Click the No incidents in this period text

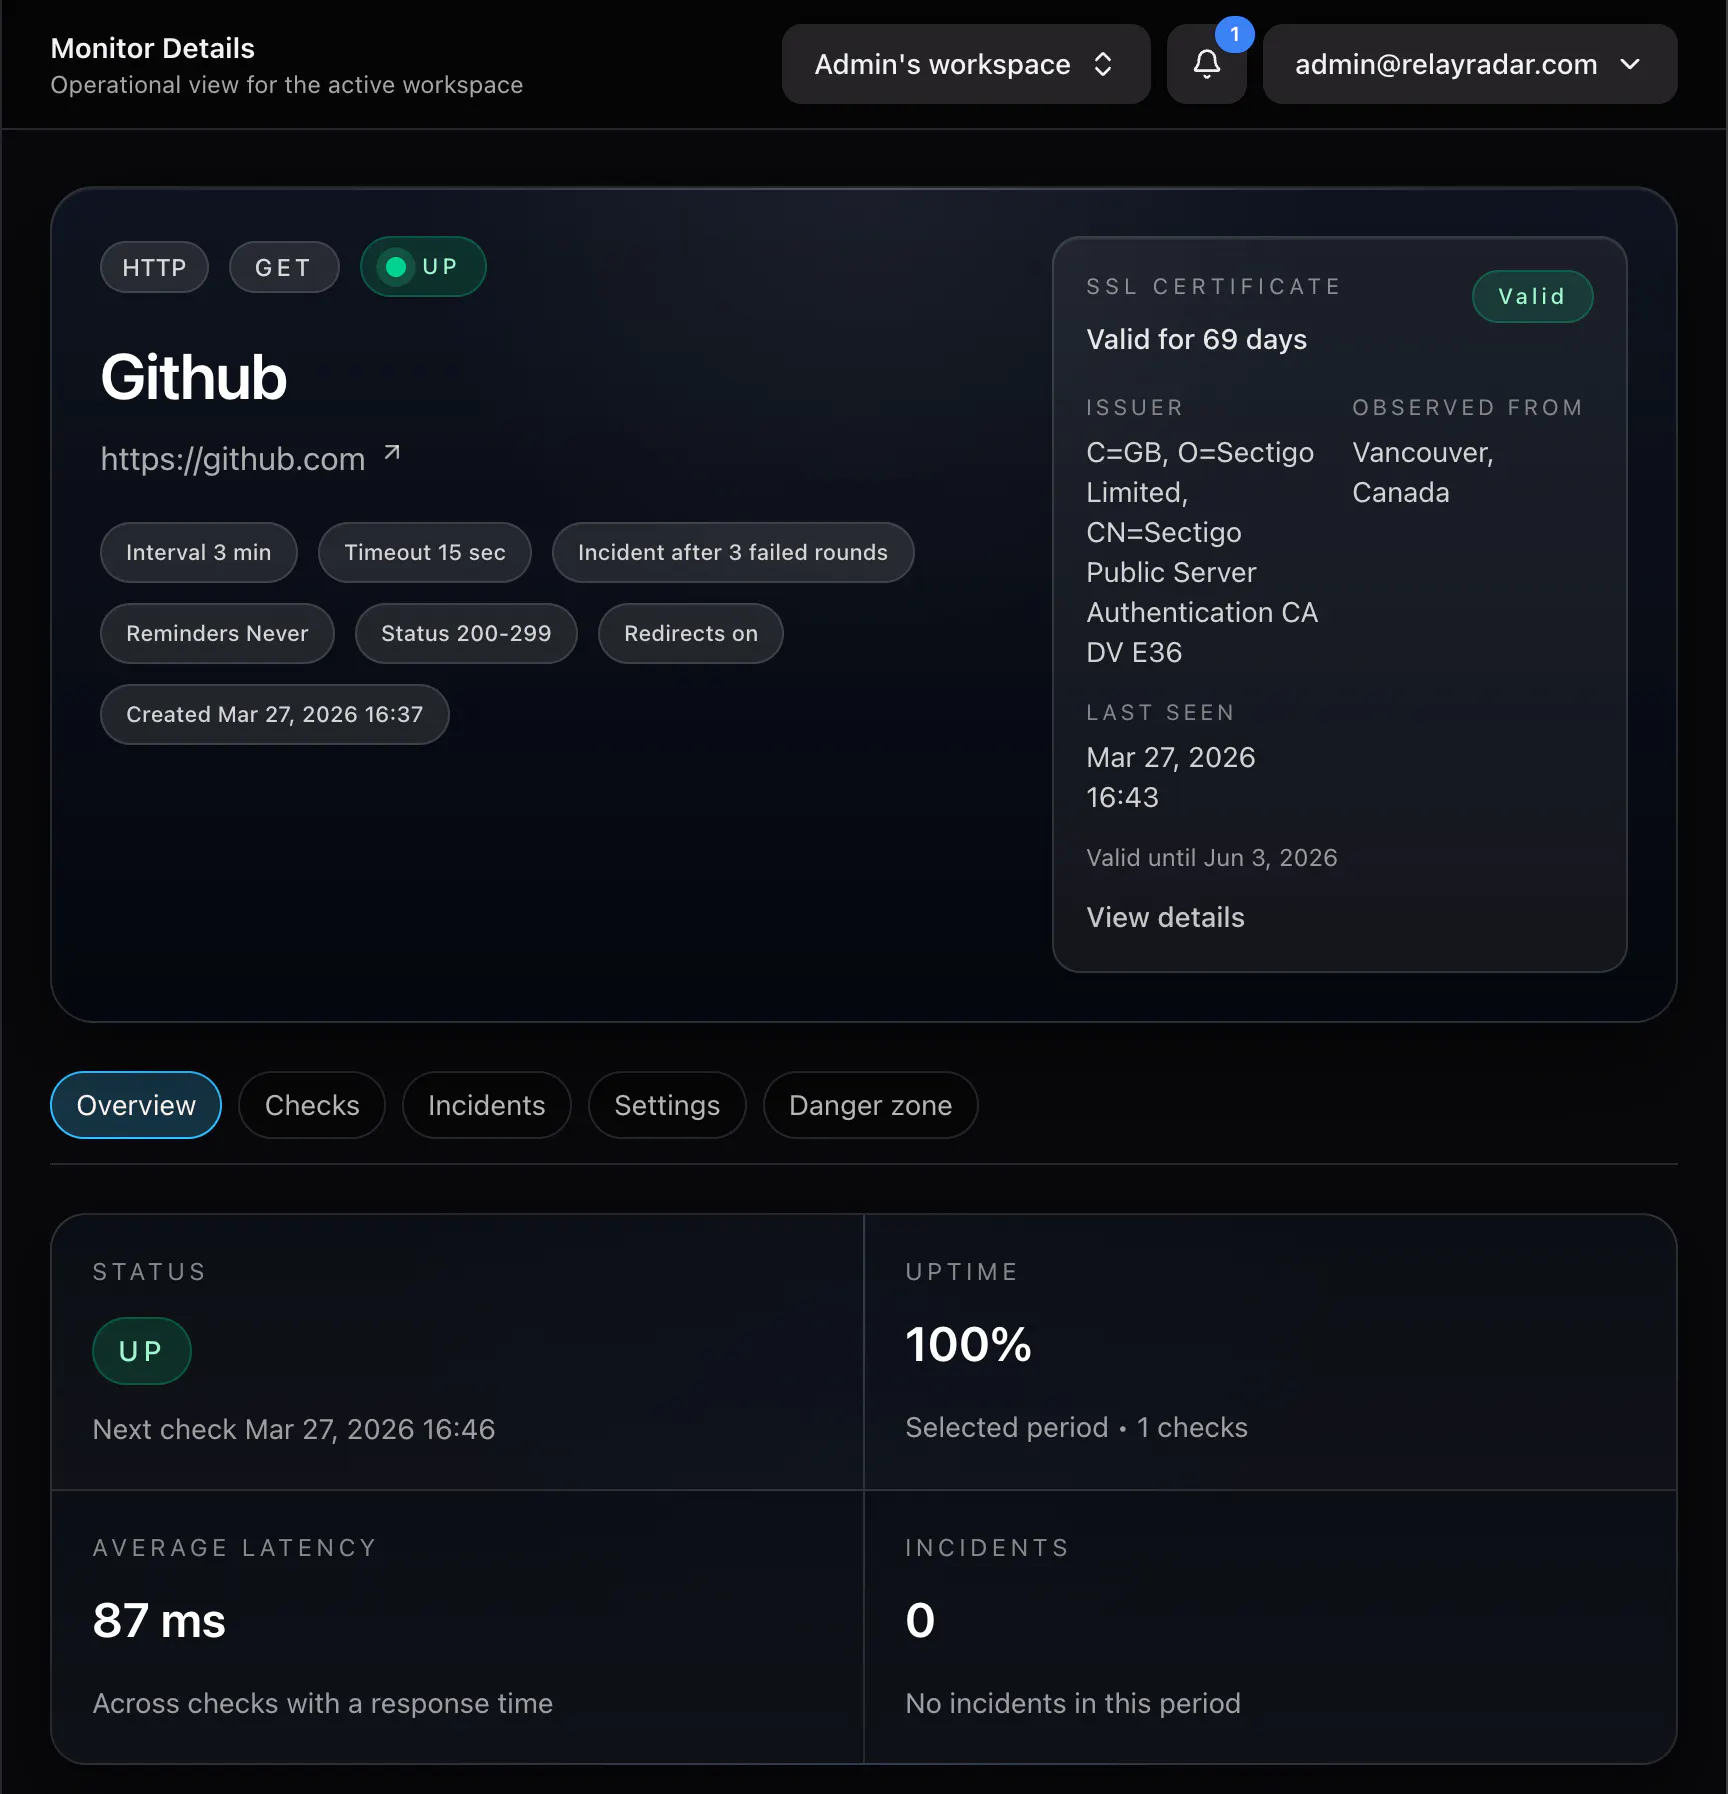1073,1704
